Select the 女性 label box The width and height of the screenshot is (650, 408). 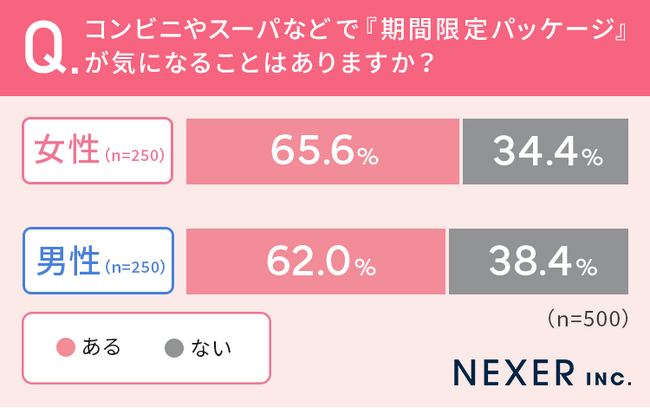97,152
